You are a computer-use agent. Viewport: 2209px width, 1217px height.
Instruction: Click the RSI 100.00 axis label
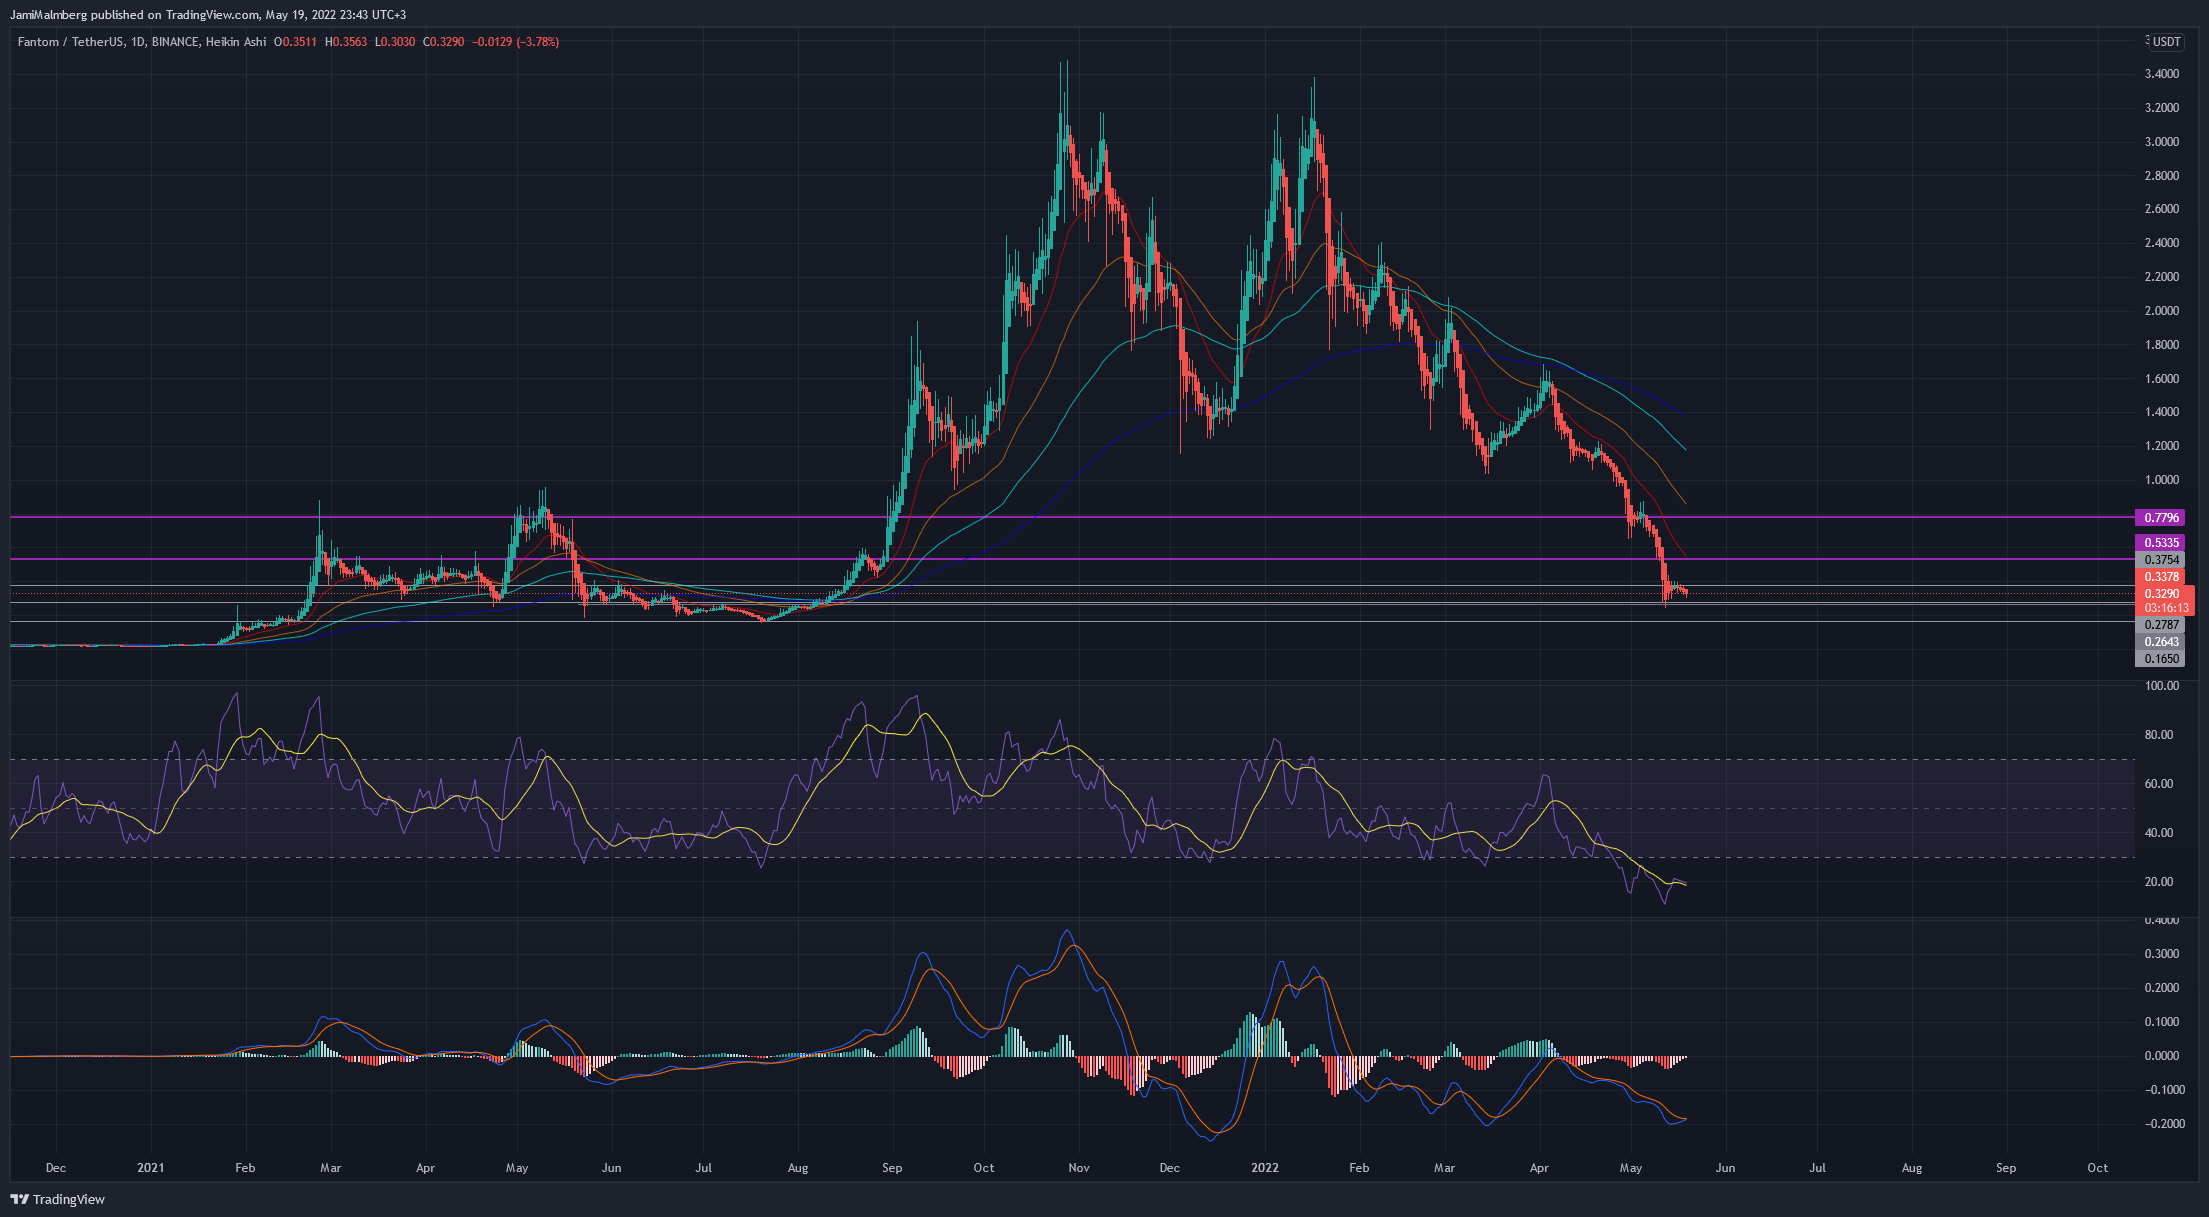(x=2162, y=686)
